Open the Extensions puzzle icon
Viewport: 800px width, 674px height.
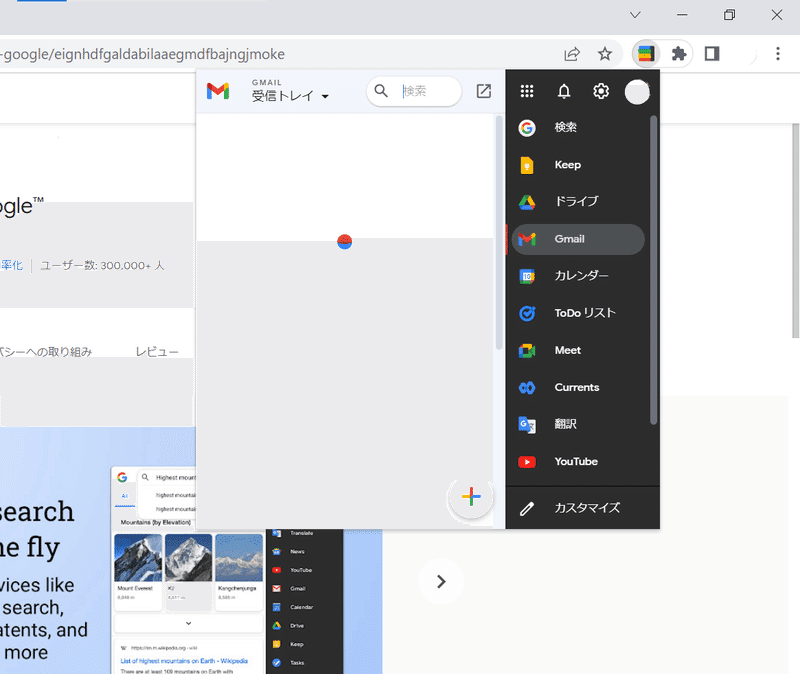pyautogui.click(x=679, y=54)
